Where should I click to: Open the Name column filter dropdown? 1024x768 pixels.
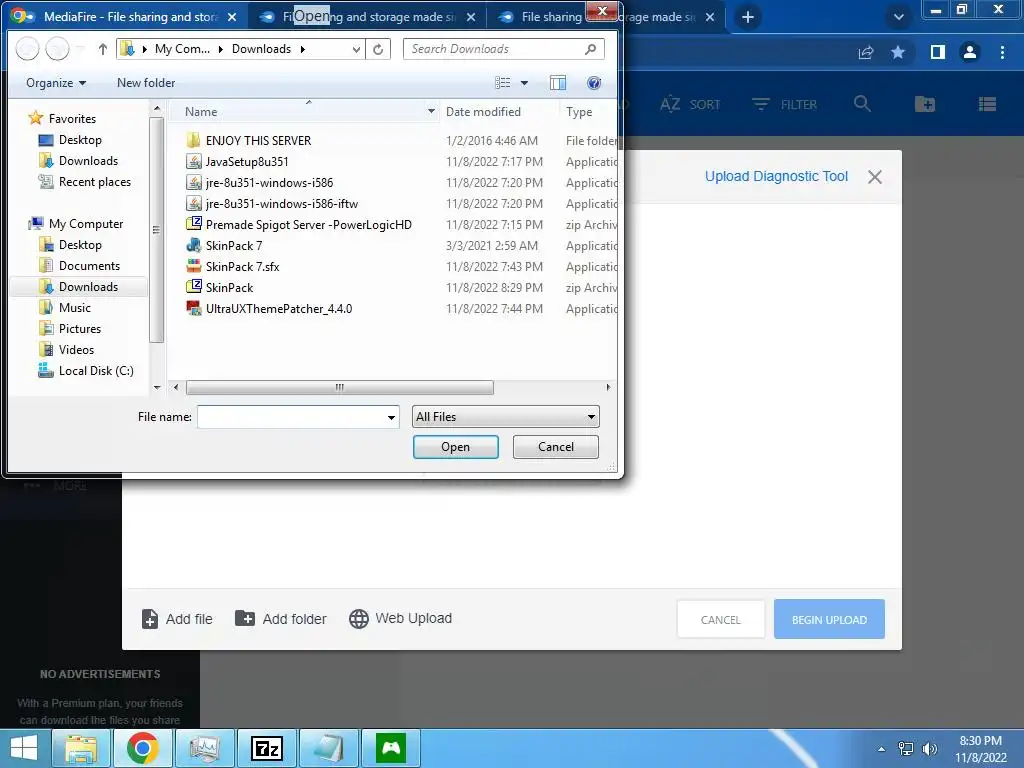click(x=431, y=112)
